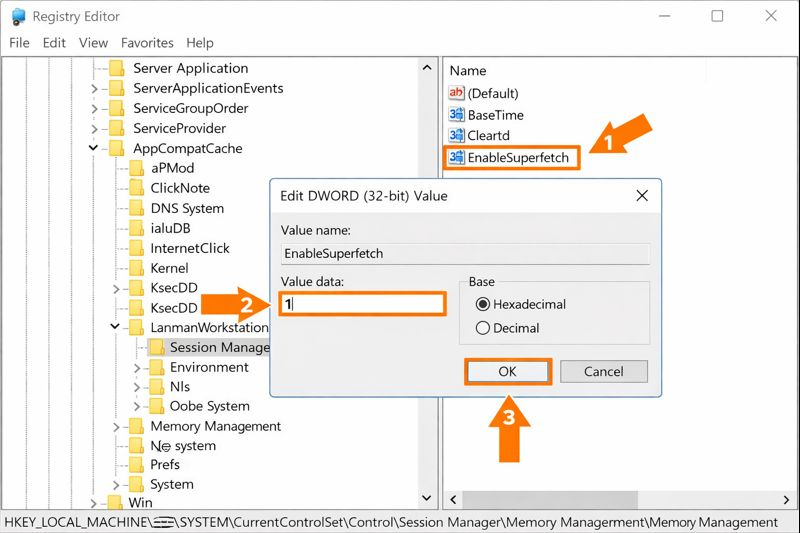Viewport: 800px width, 533px height.
Task: Select the Cleartd DWORD icon
Action: pyautogui.click(x=456, y=135)
